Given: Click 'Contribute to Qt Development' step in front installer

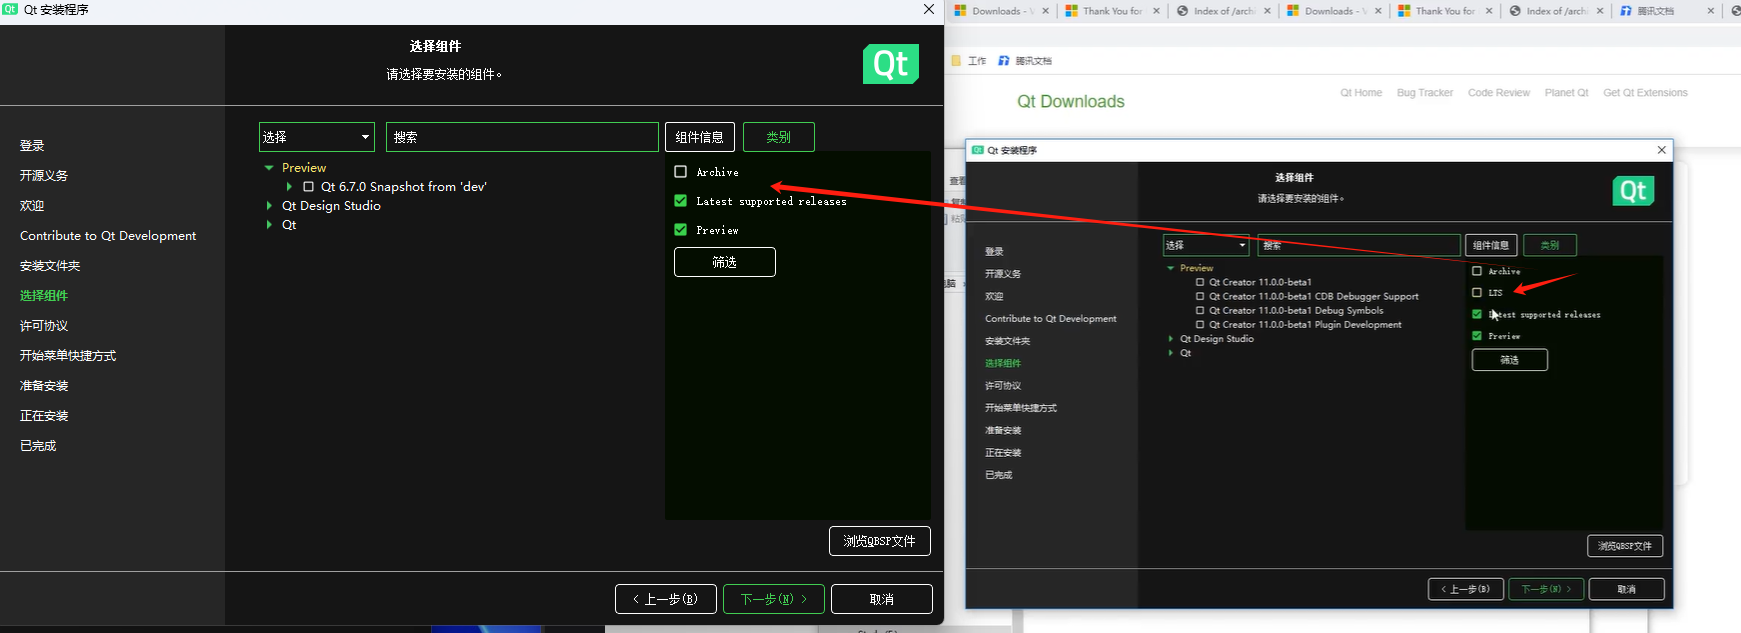Looking at the screenshot, I should click(108, 236).
